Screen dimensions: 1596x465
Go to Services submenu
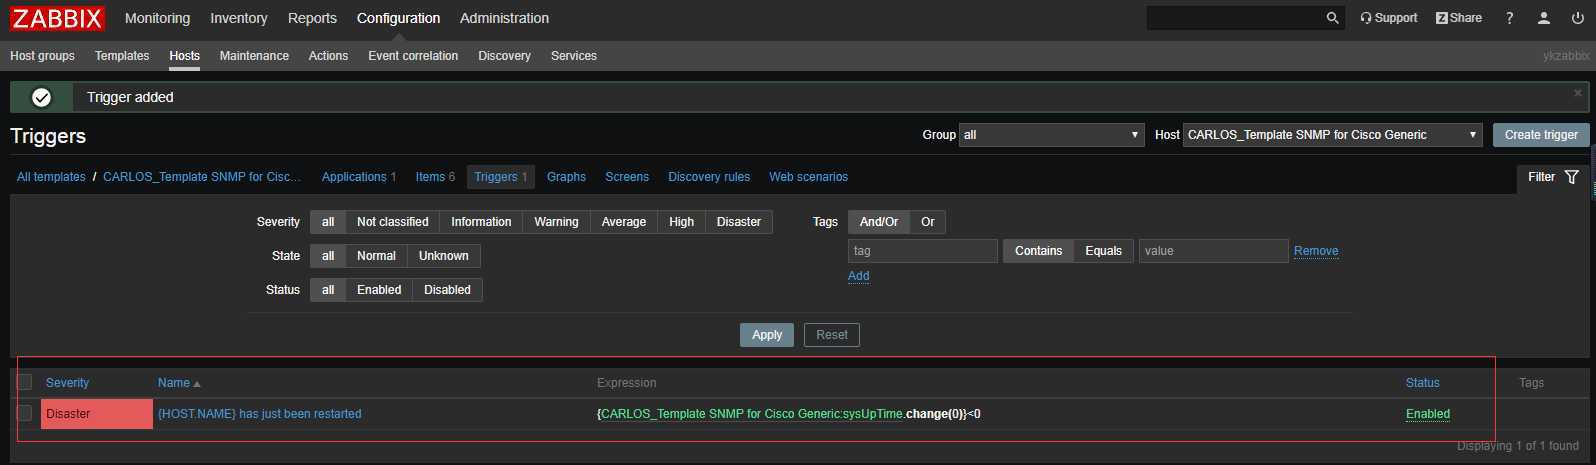(x=574, y=56)
